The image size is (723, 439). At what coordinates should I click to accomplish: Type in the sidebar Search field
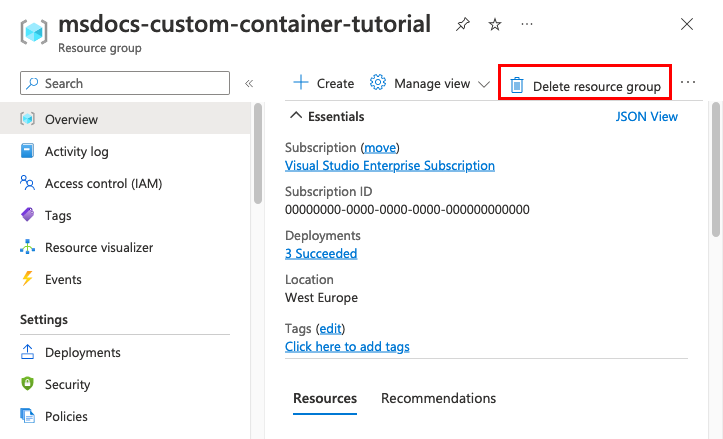[x=130, y=84]
